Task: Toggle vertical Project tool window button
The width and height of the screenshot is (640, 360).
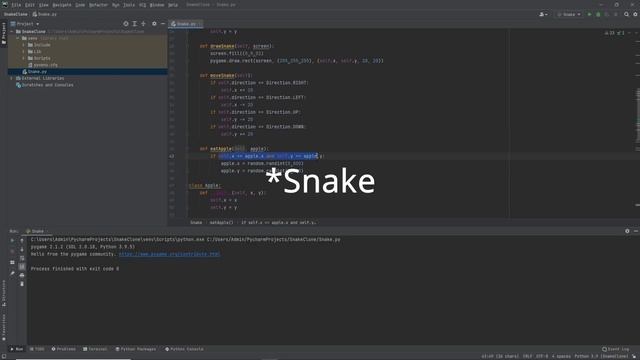Action: click(x=4, y=34)
